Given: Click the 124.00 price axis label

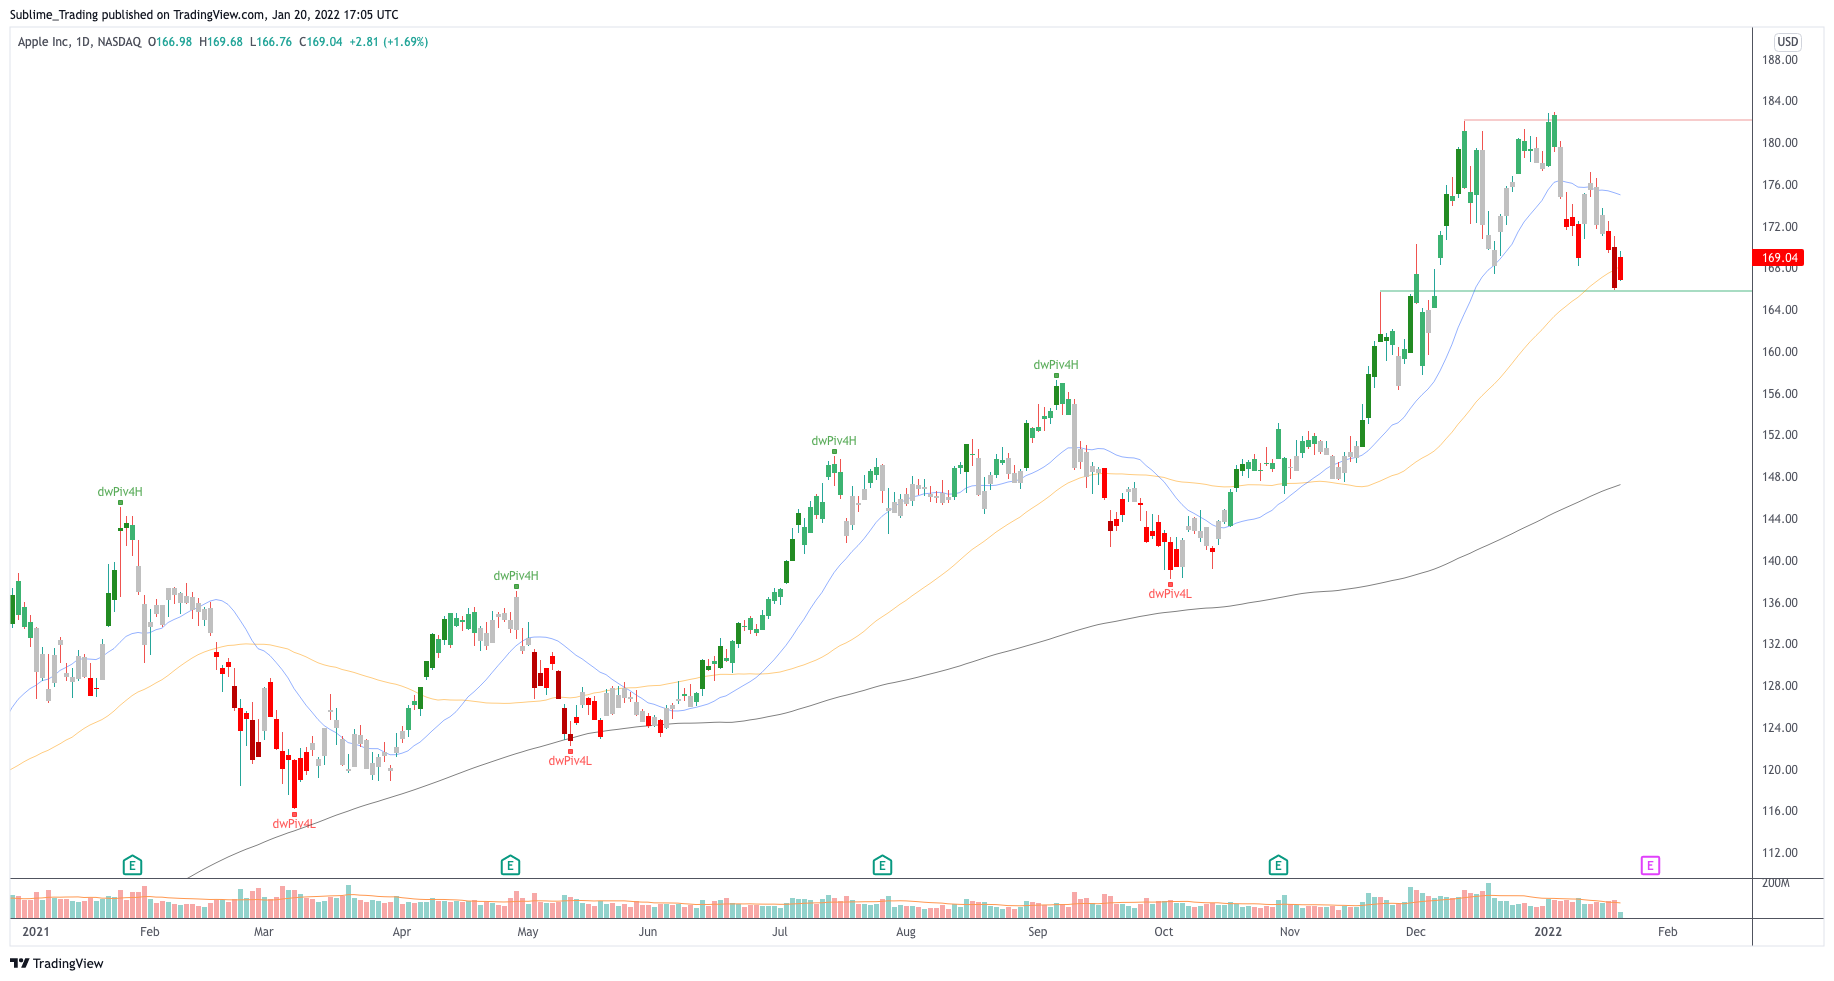Looking at the screenshot, I should 1779,728.
